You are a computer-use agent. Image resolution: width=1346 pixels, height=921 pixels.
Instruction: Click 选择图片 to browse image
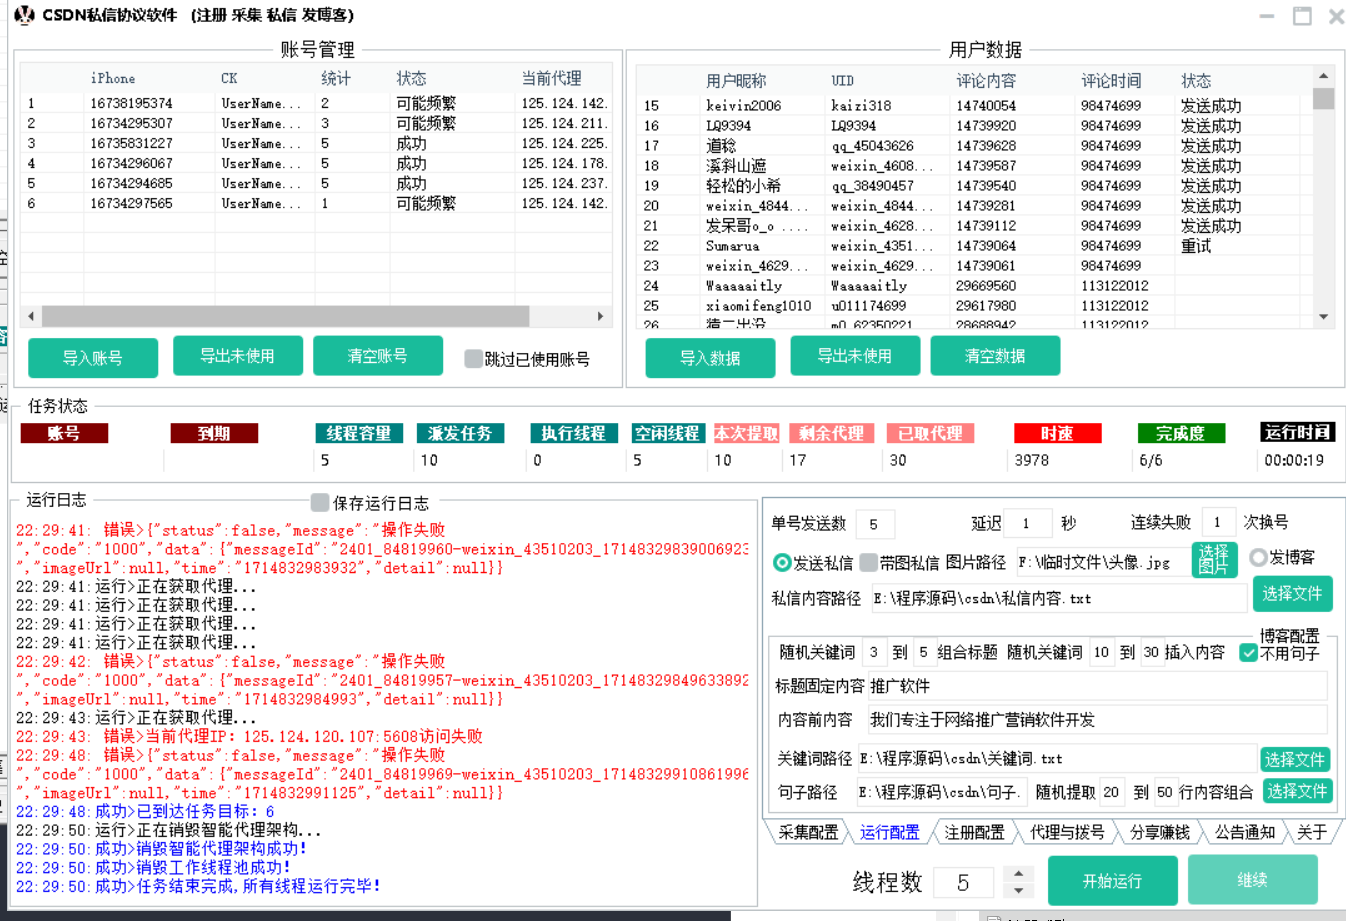[x=1214, y=560]
